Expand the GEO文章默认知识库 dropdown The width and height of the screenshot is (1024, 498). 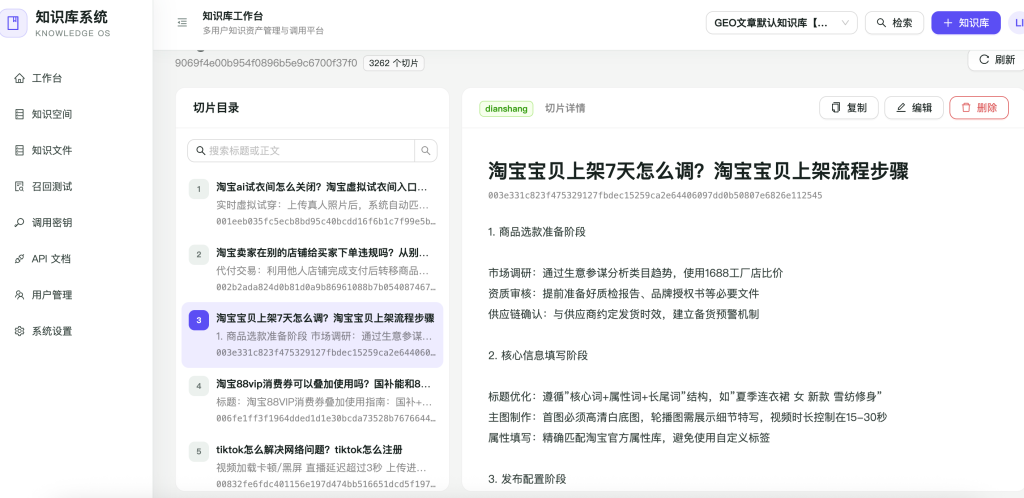pyautogui.click(x=782, y=23)
